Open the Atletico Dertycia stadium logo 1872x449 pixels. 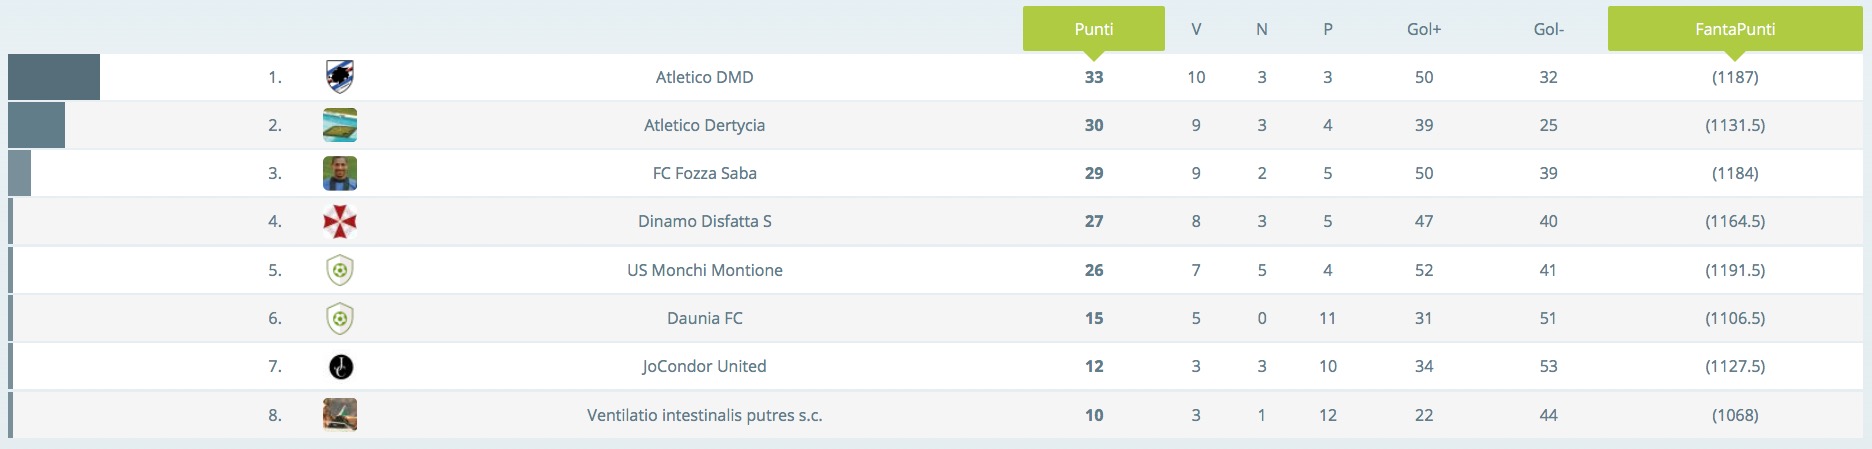point(340,125)
